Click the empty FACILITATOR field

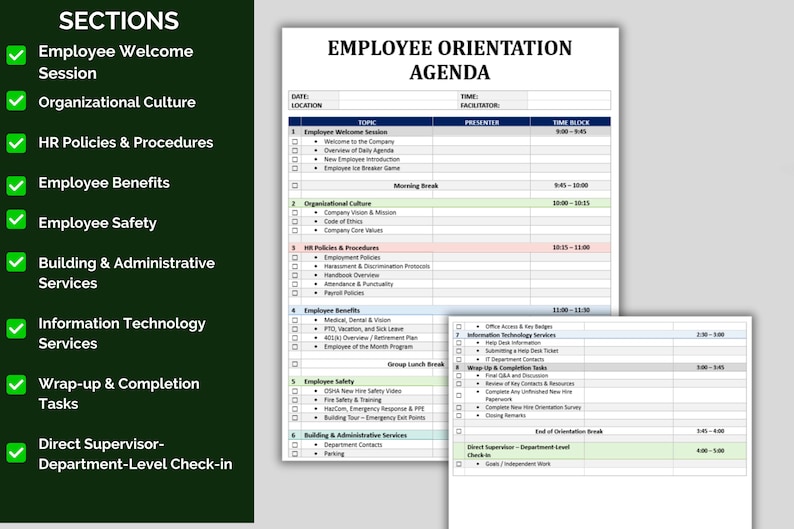[x=569, y=105]
